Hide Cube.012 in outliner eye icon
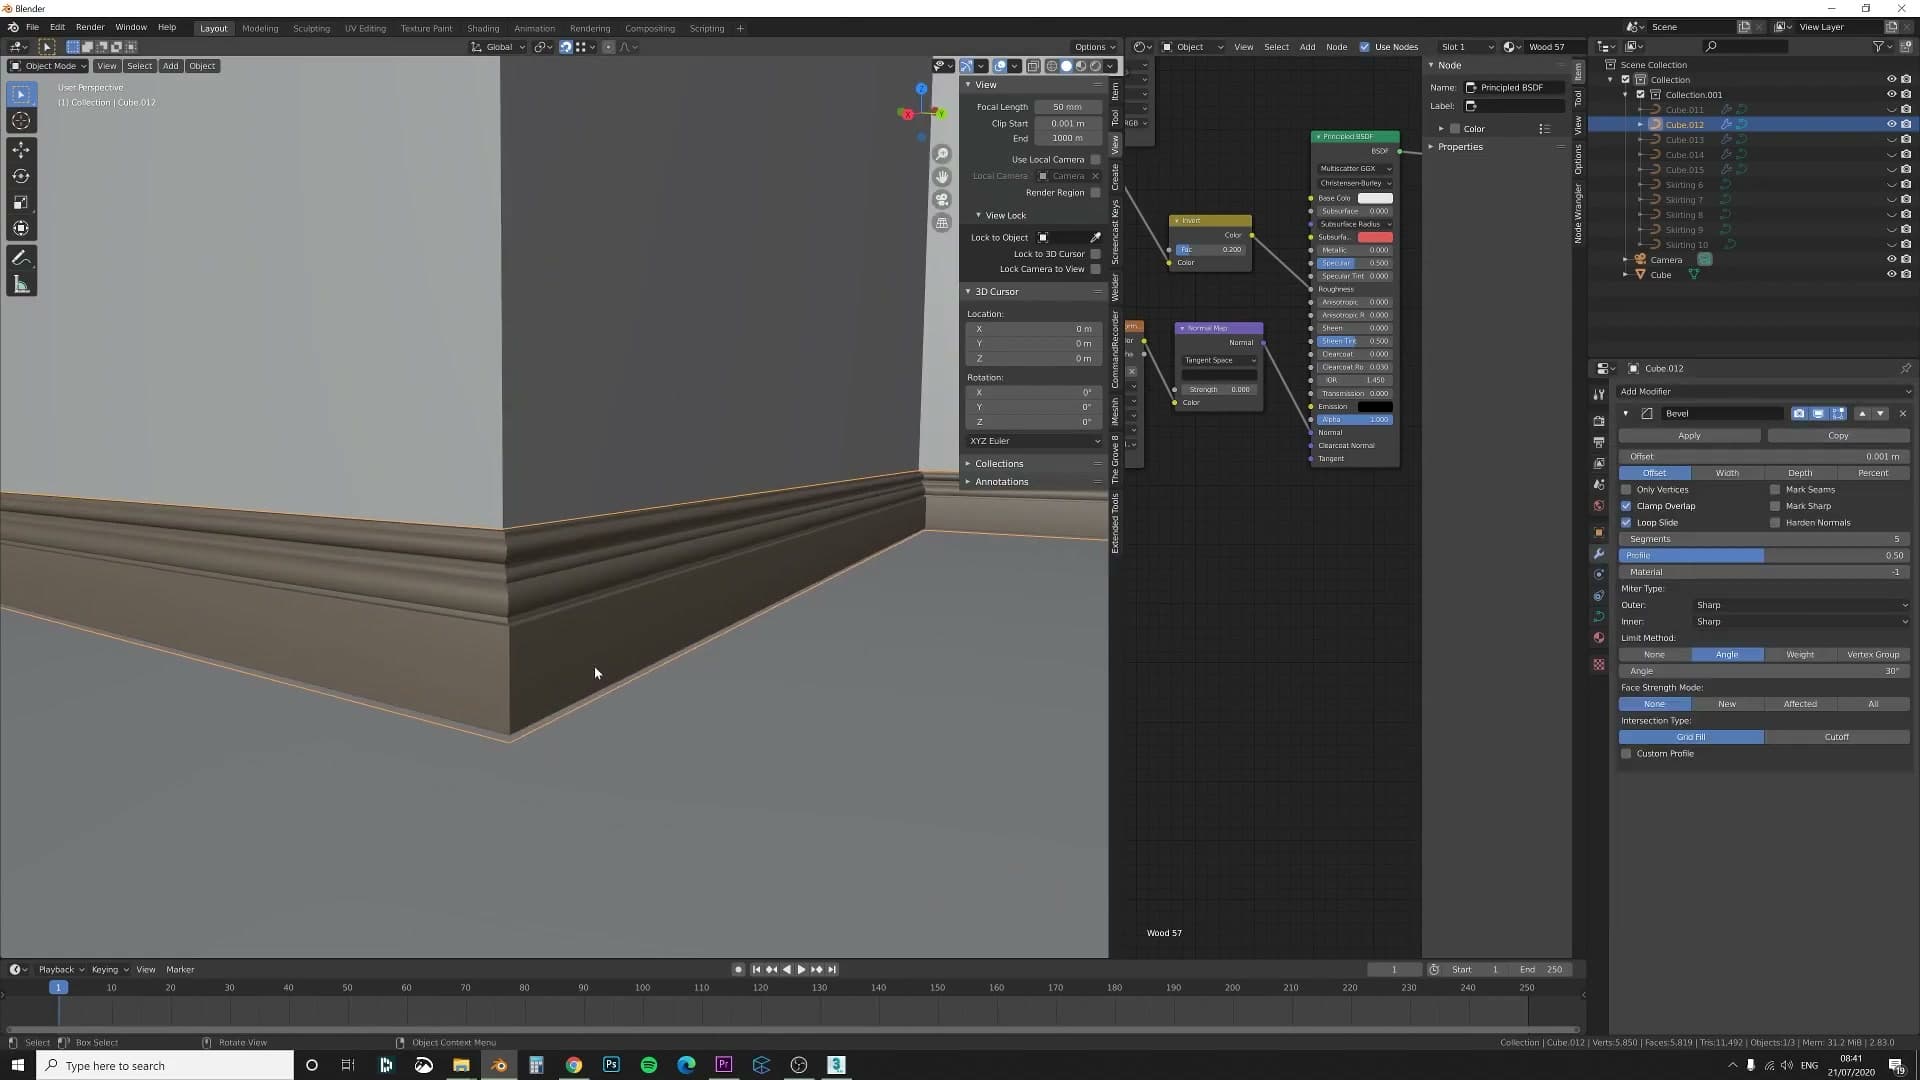The width and height of the screenshot is (1920, 1080). click(x=1891, y=125)
